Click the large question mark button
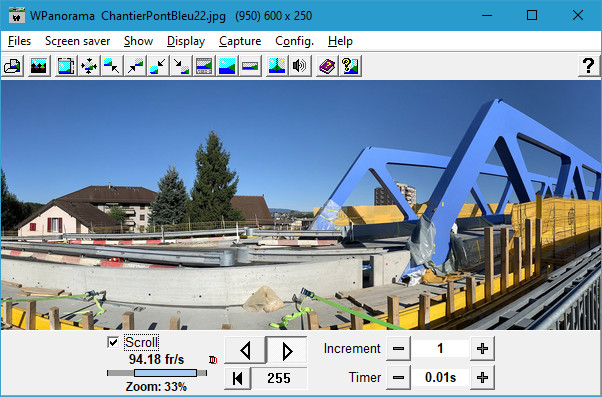This screenshot has height=397, width=602. coord(589,66)
